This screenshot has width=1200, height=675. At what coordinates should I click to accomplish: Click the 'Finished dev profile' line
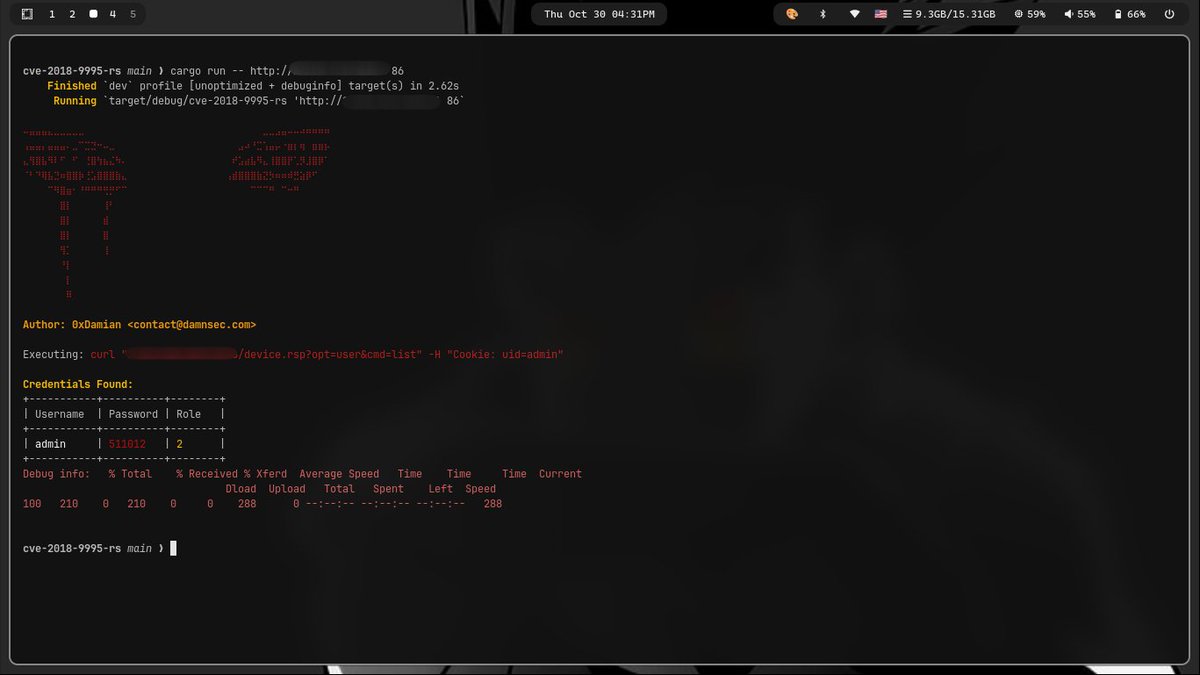pyautogui.click(x=253, y=86)
